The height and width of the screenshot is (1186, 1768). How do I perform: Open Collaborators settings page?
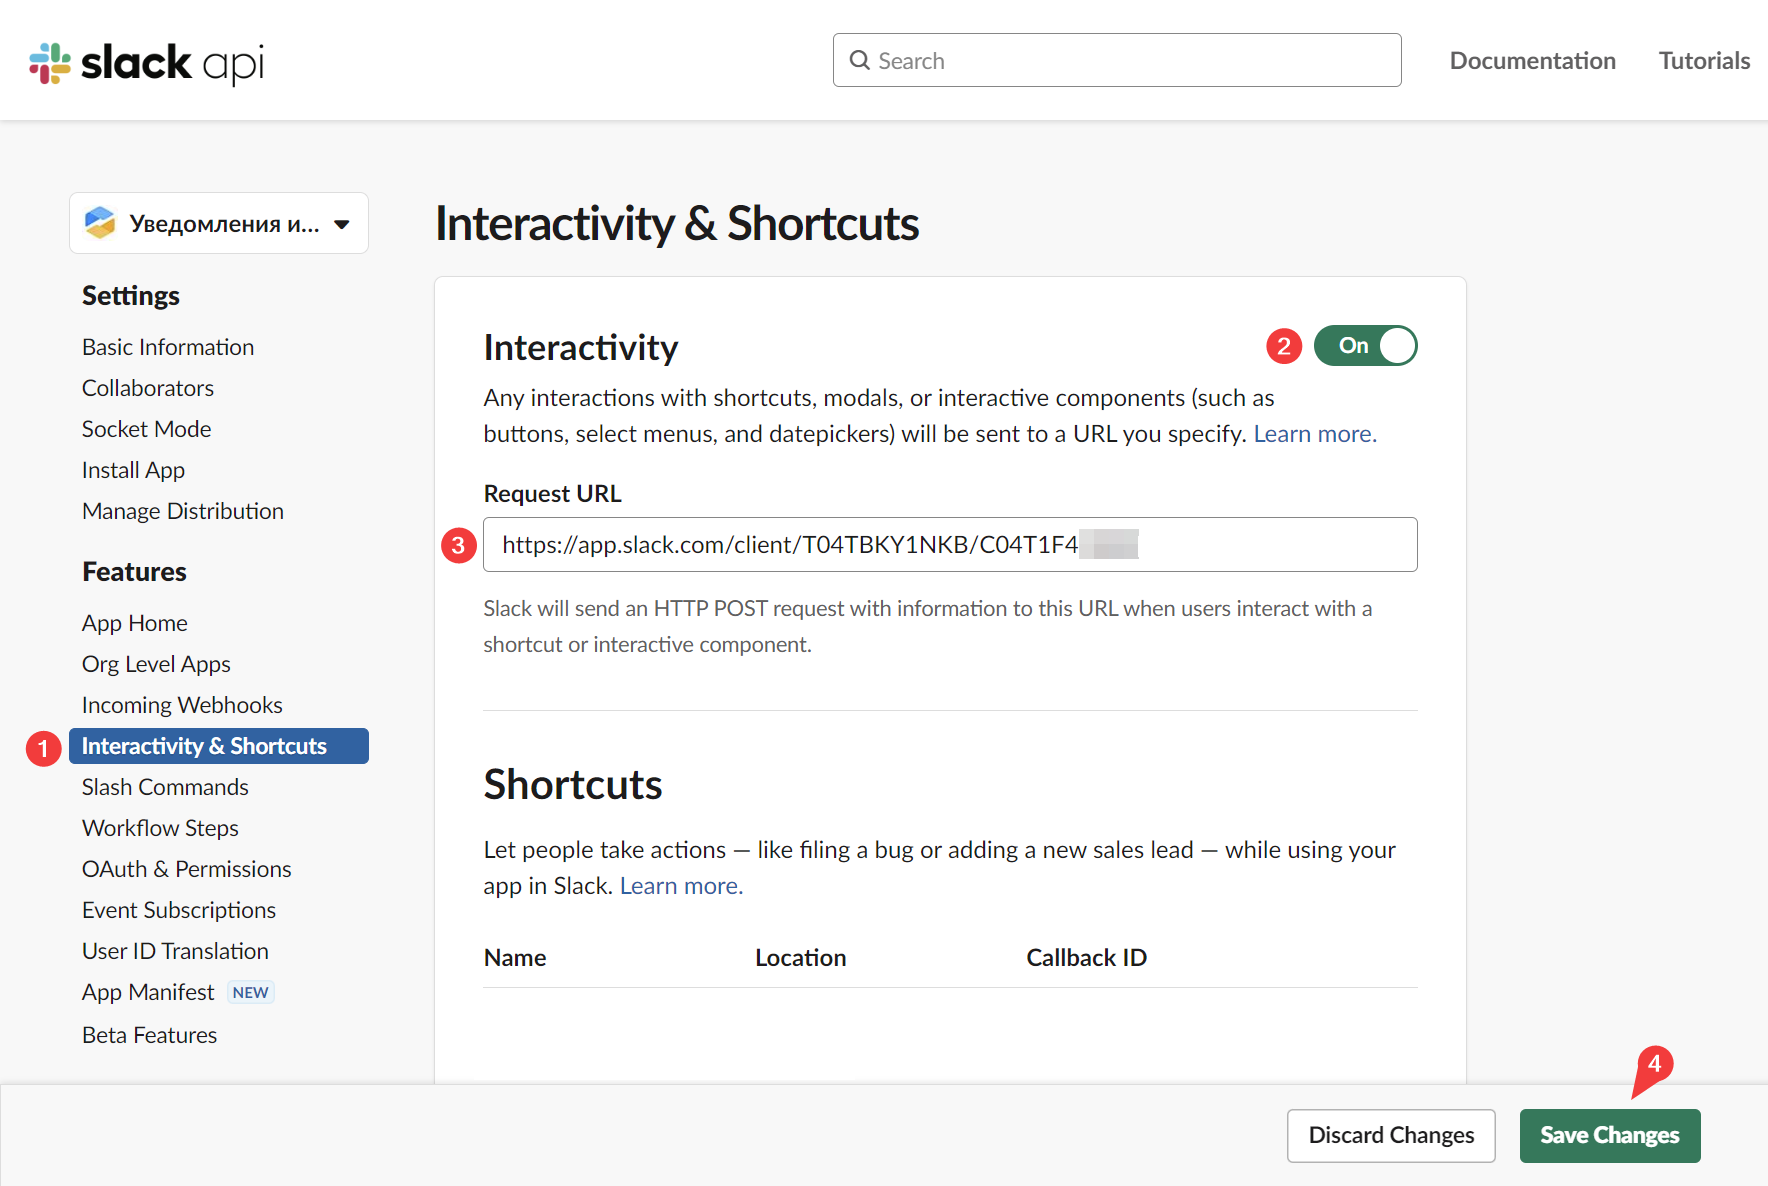(x=148, y=388)
